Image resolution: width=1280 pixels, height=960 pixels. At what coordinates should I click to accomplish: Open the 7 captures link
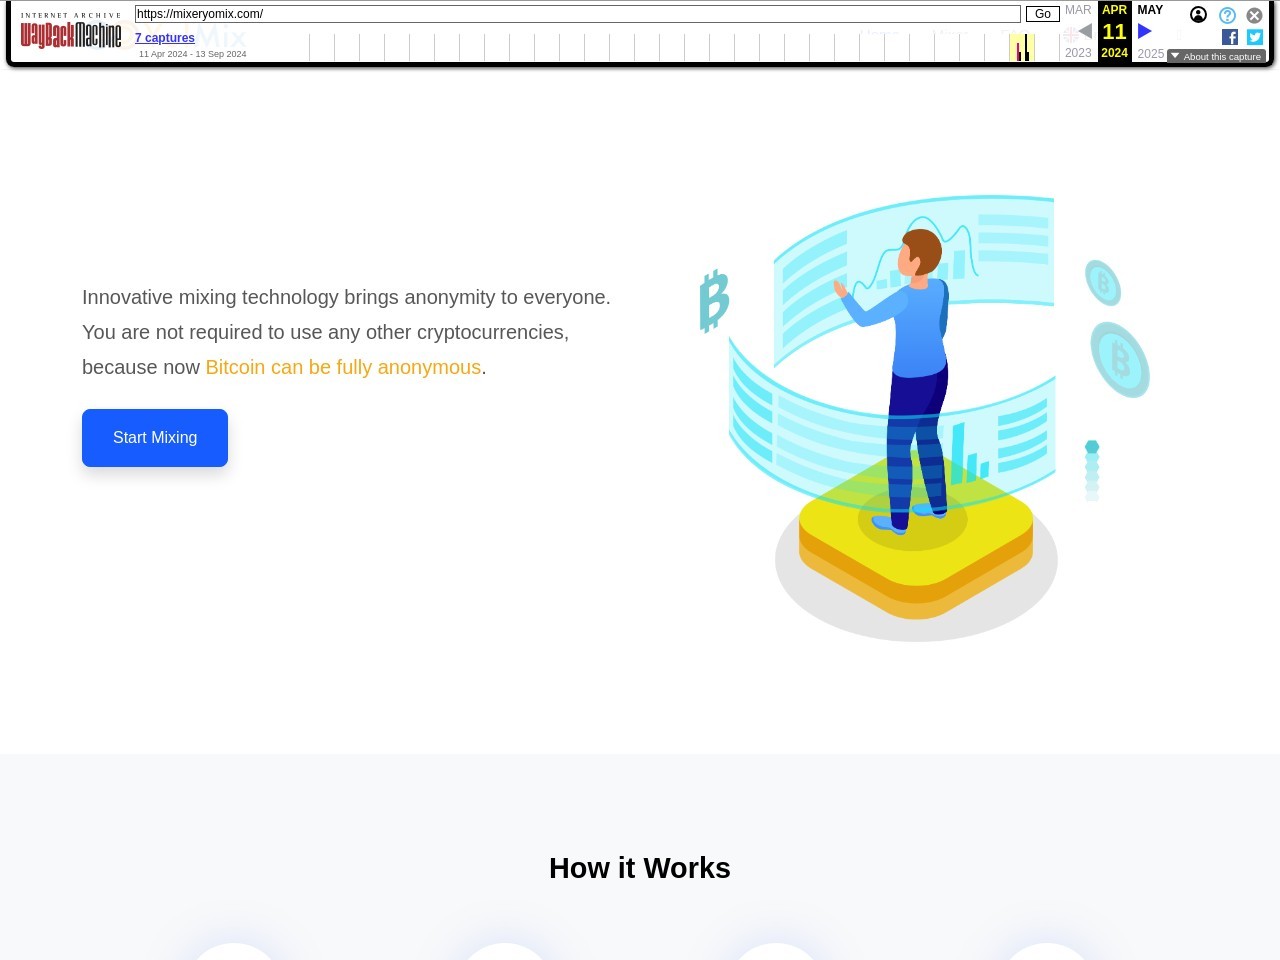(165, 38)
